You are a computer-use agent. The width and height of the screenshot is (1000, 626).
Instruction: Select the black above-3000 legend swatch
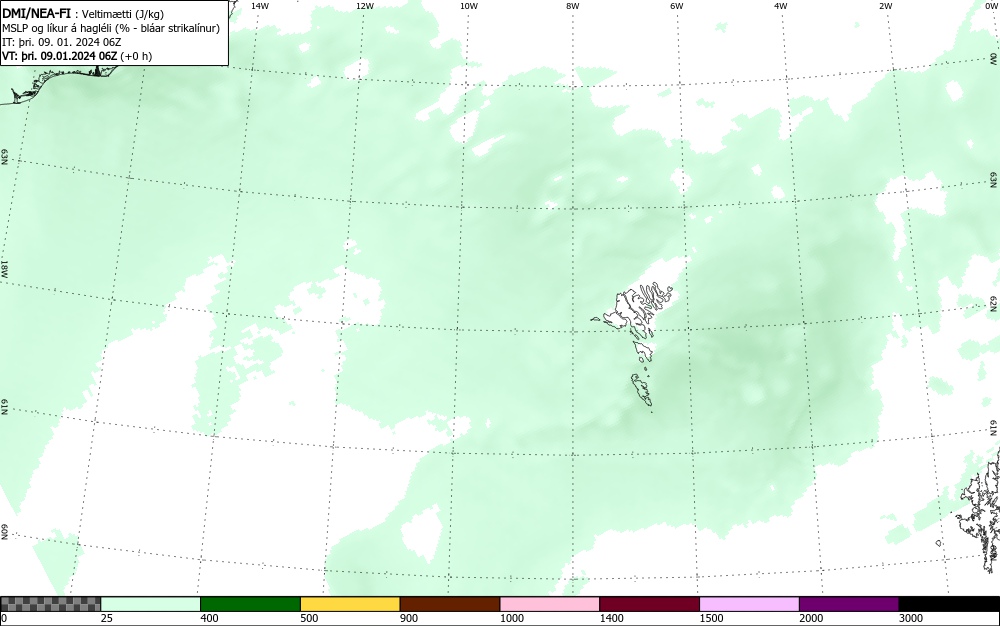pos(949,604)
